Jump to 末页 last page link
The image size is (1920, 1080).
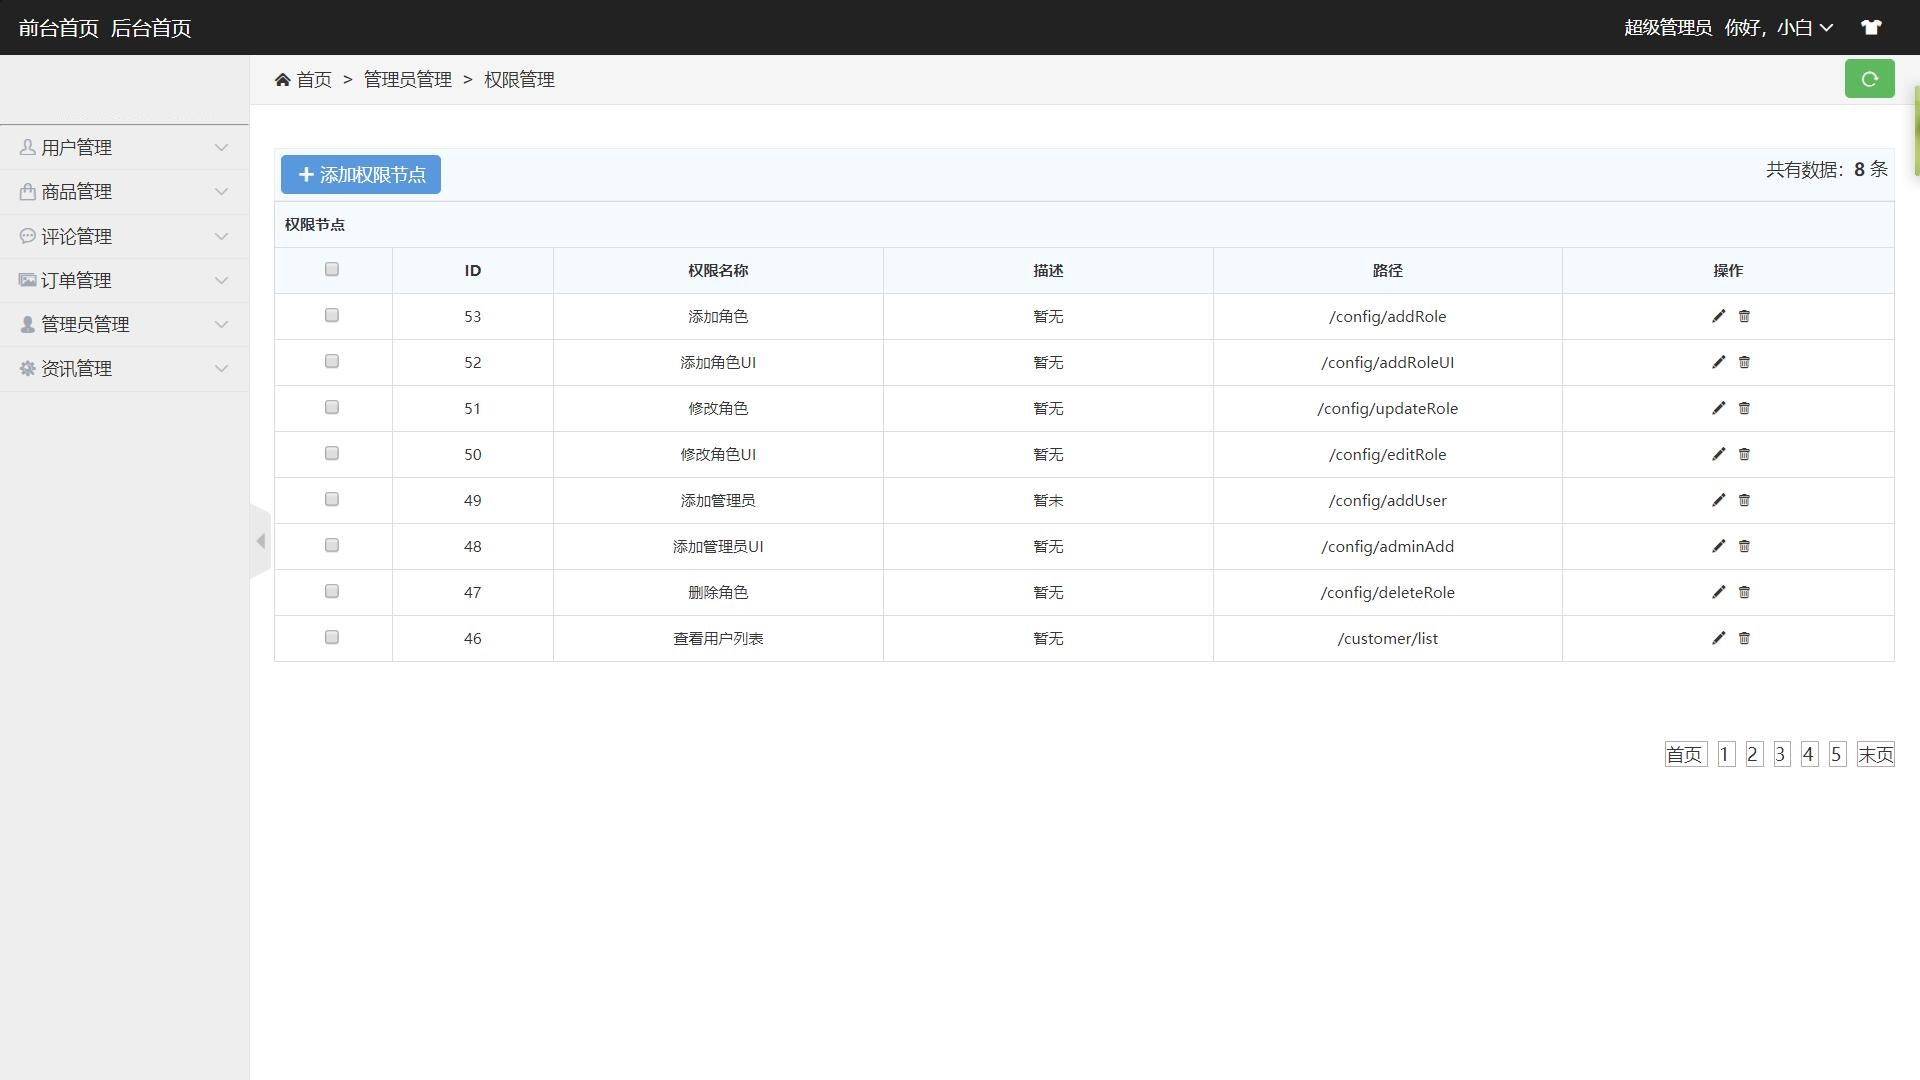pos(1875,755)
